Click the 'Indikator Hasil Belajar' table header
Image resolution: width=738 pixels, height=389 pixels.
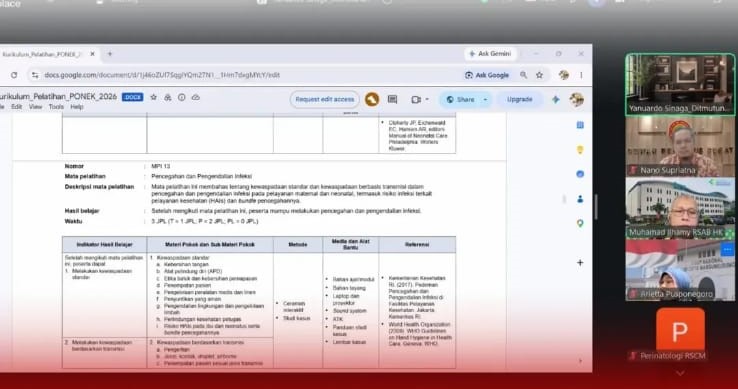point(104,244)
